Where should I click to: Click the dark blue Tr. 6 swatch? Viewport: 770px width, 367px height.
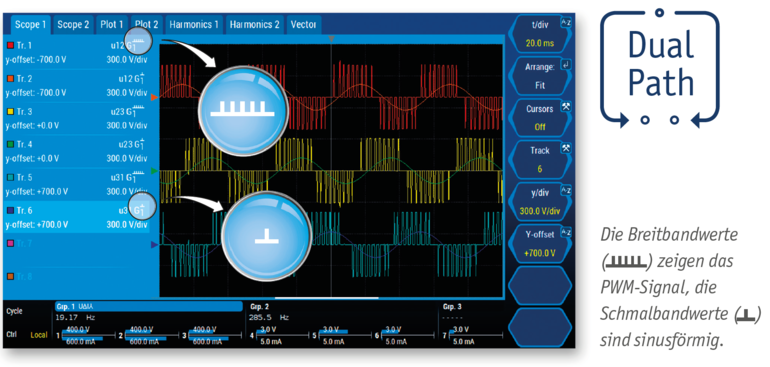(10, 210)
